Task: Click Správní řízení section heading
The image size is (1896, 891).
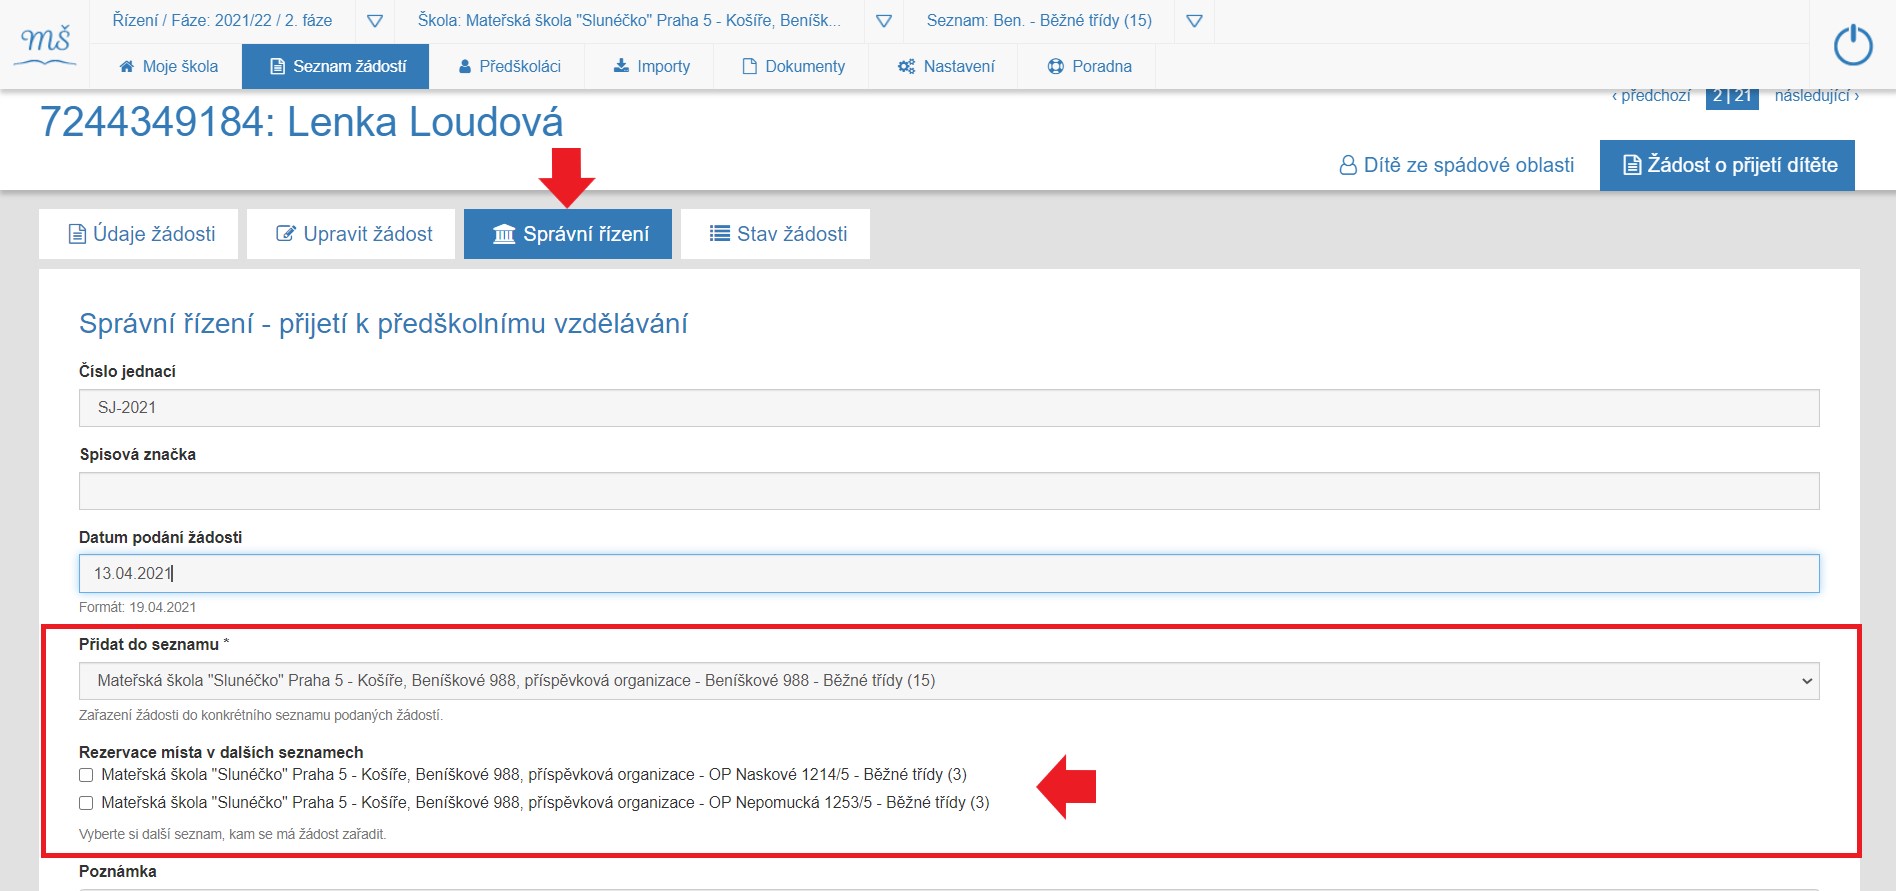Action: point(383,324)
